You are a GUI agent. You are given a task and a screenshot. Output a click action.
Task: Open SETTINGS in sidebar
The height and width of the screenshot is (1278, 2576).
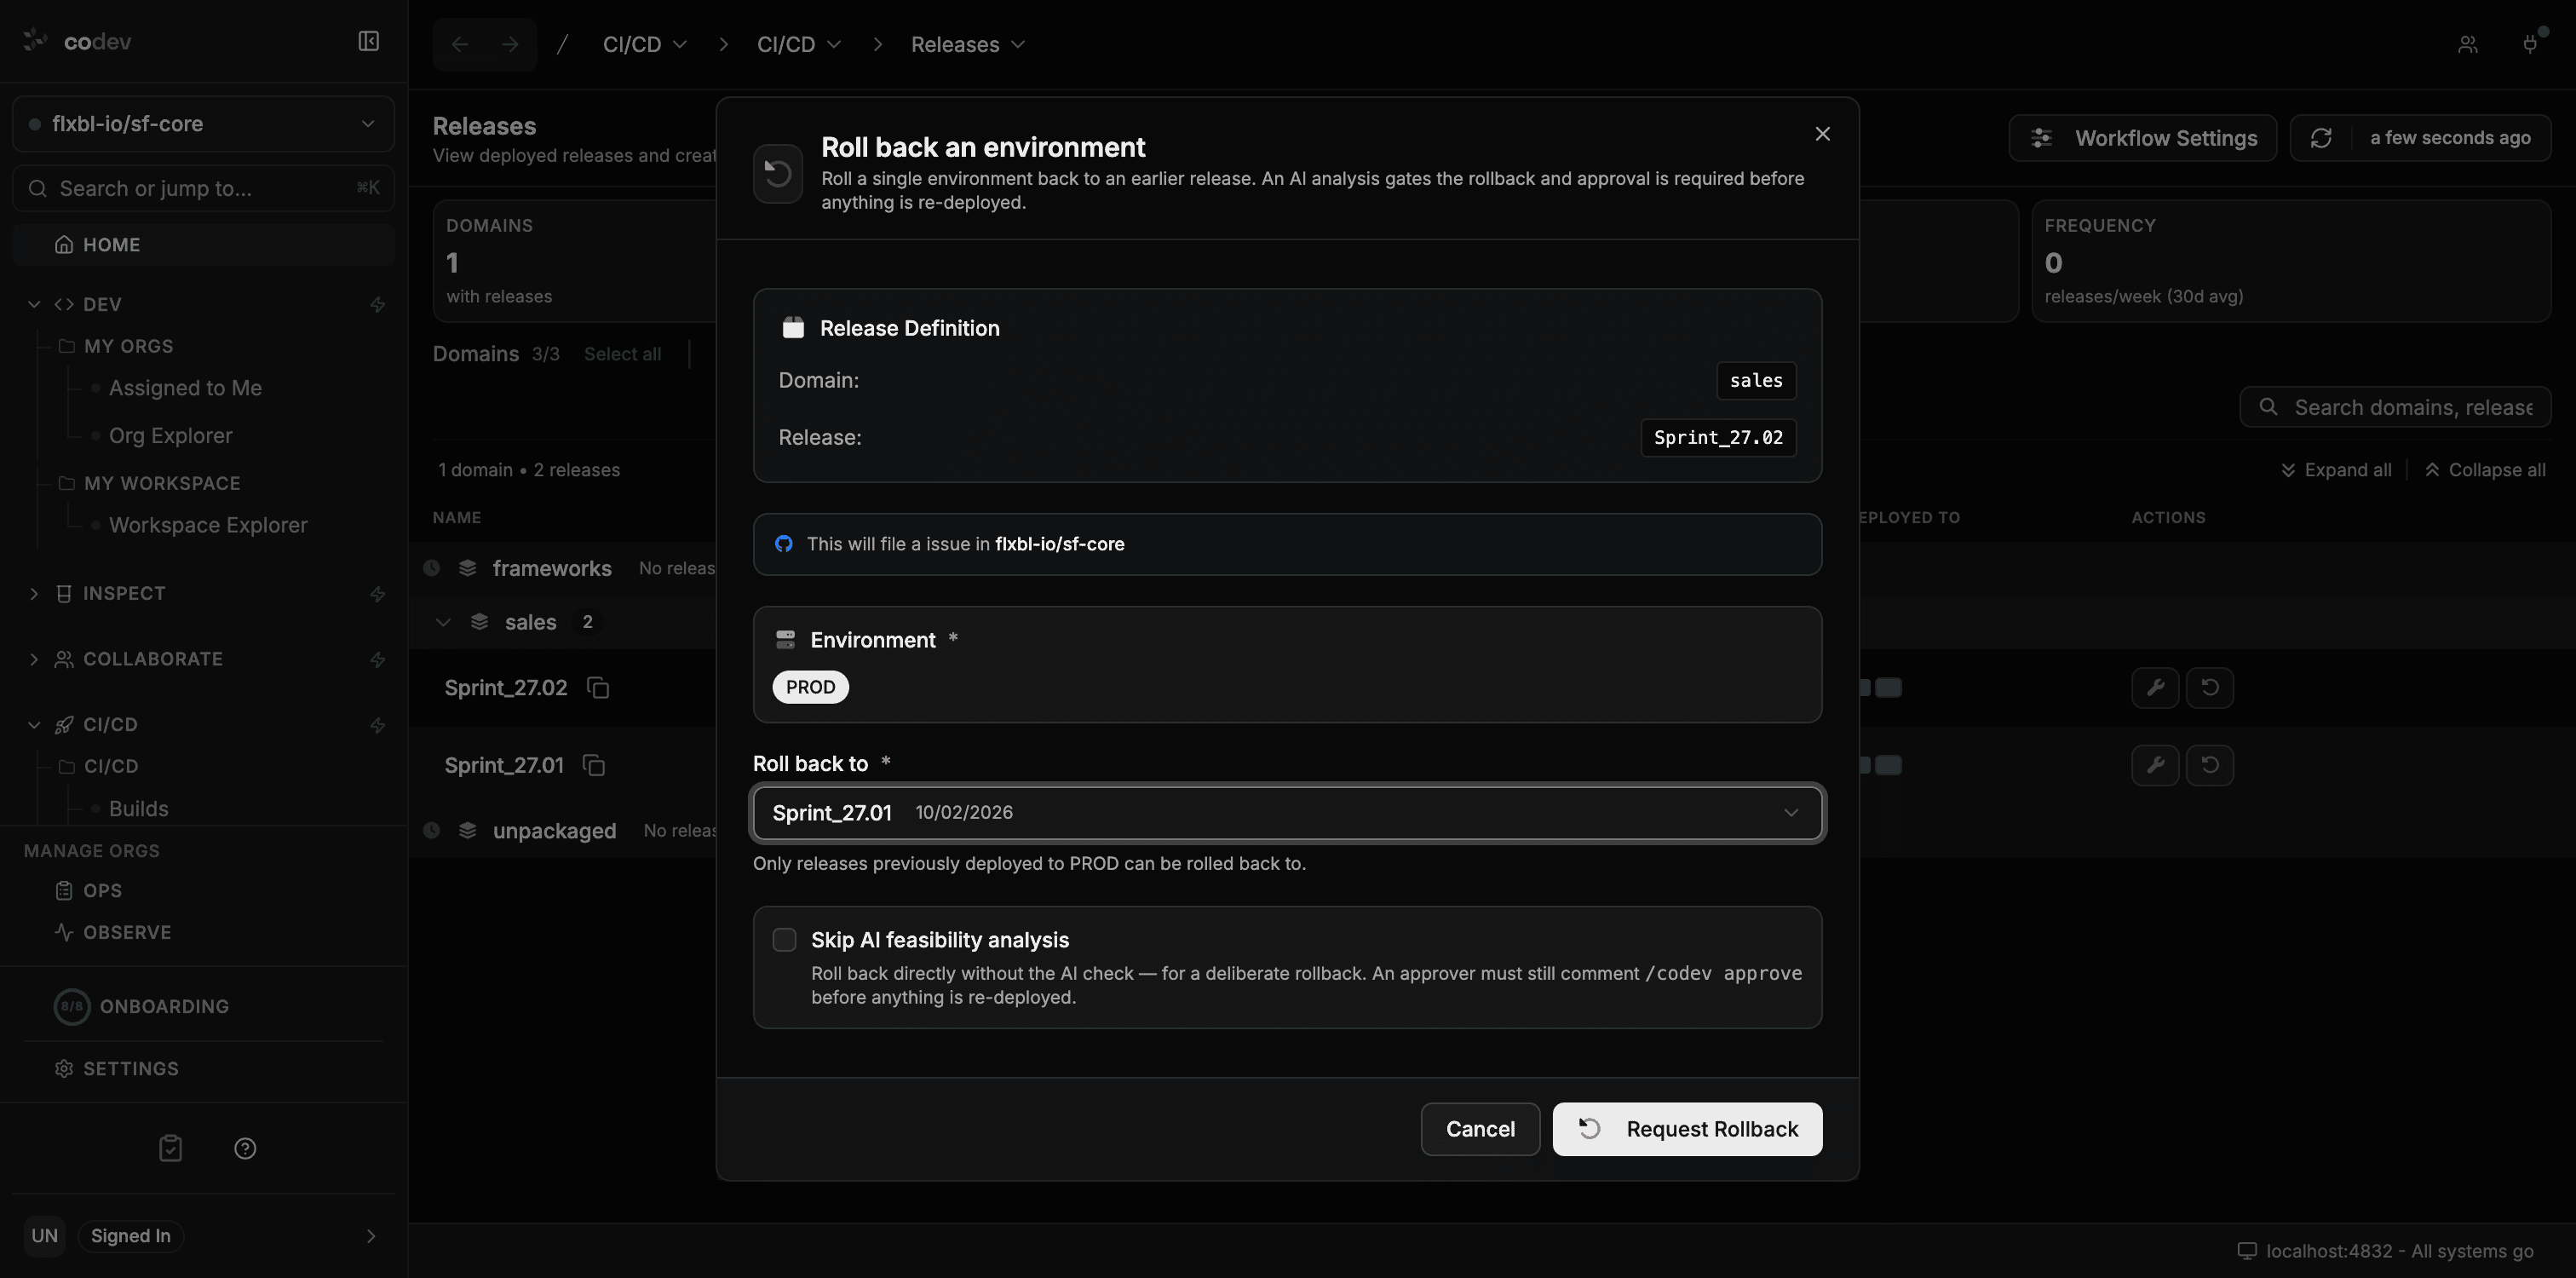[130, 1069]
